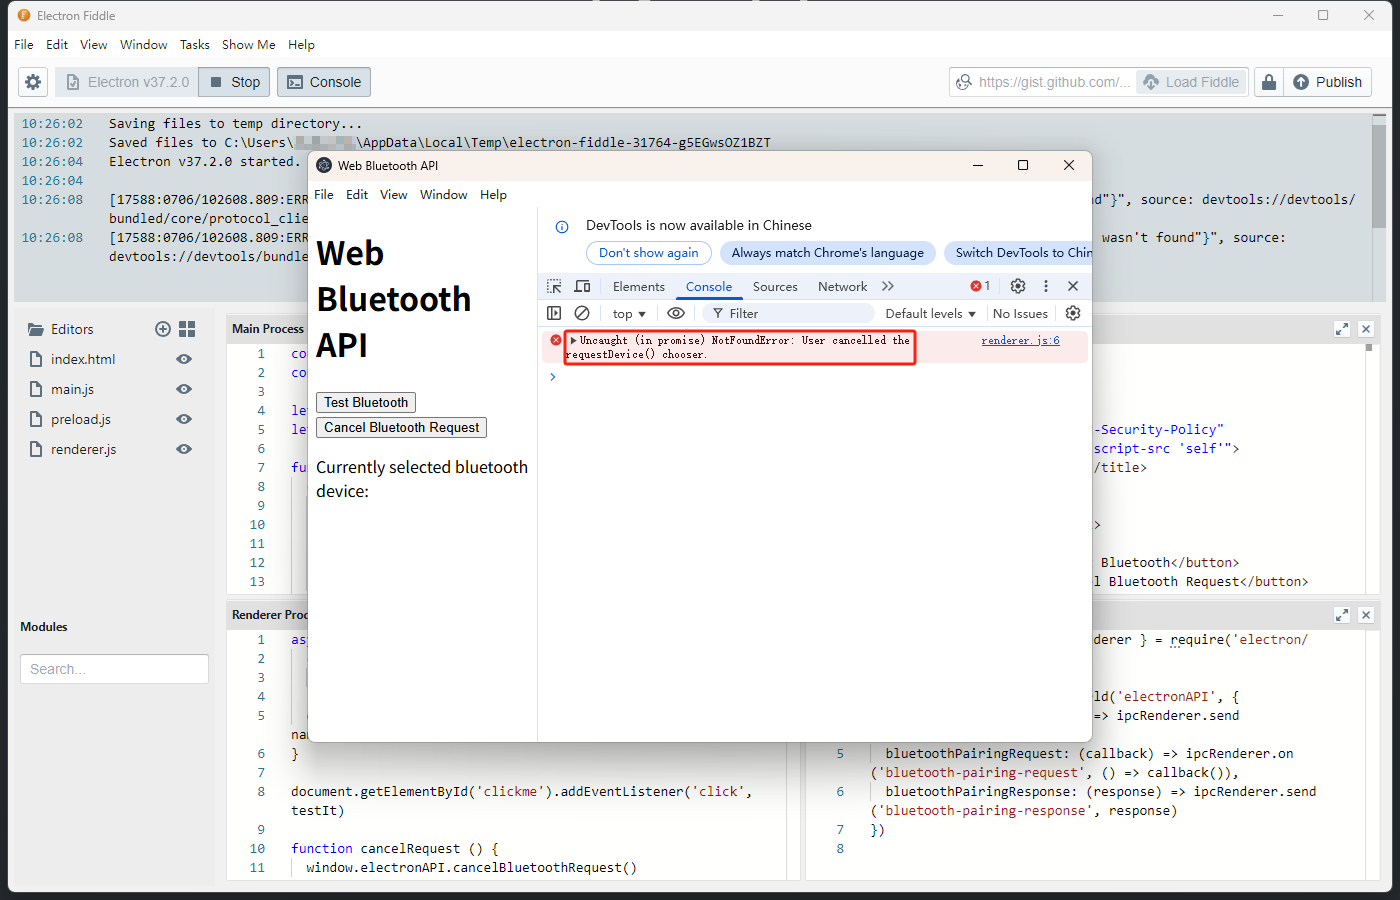Toggle console sidebar icon
This screenshot has width=1400, height=900.
point(554,313)
